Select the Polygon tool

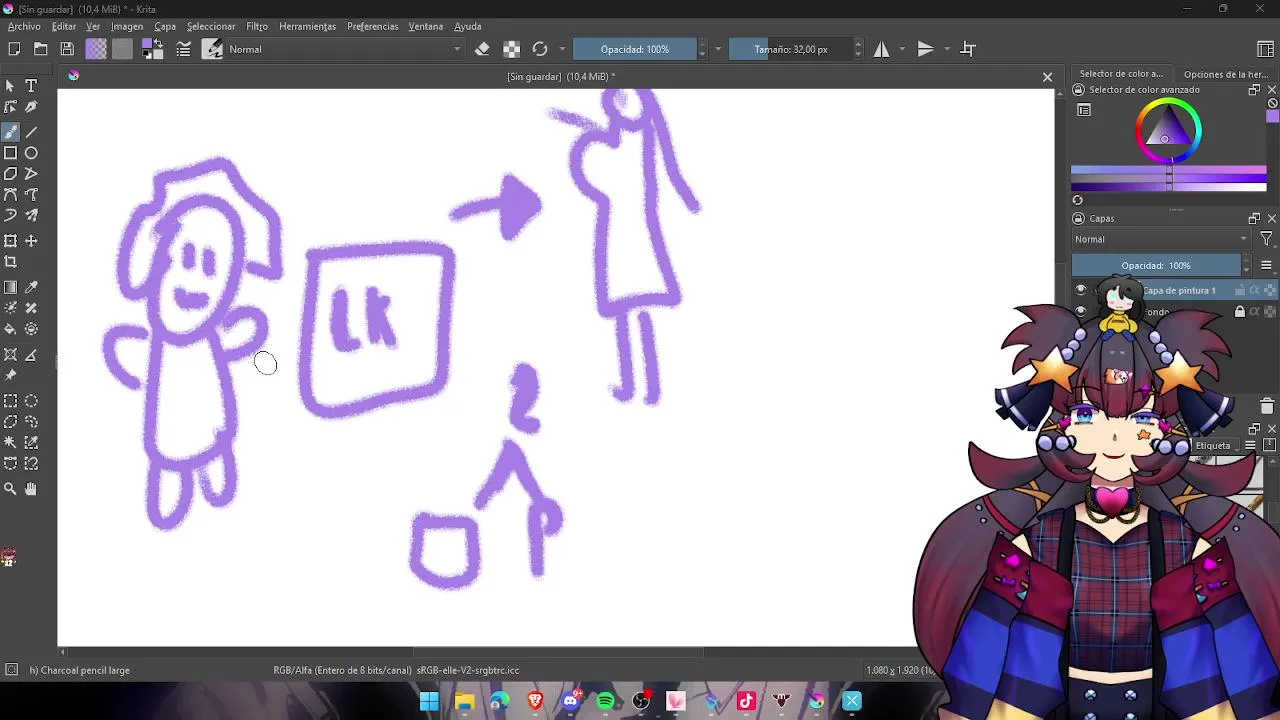10,174
